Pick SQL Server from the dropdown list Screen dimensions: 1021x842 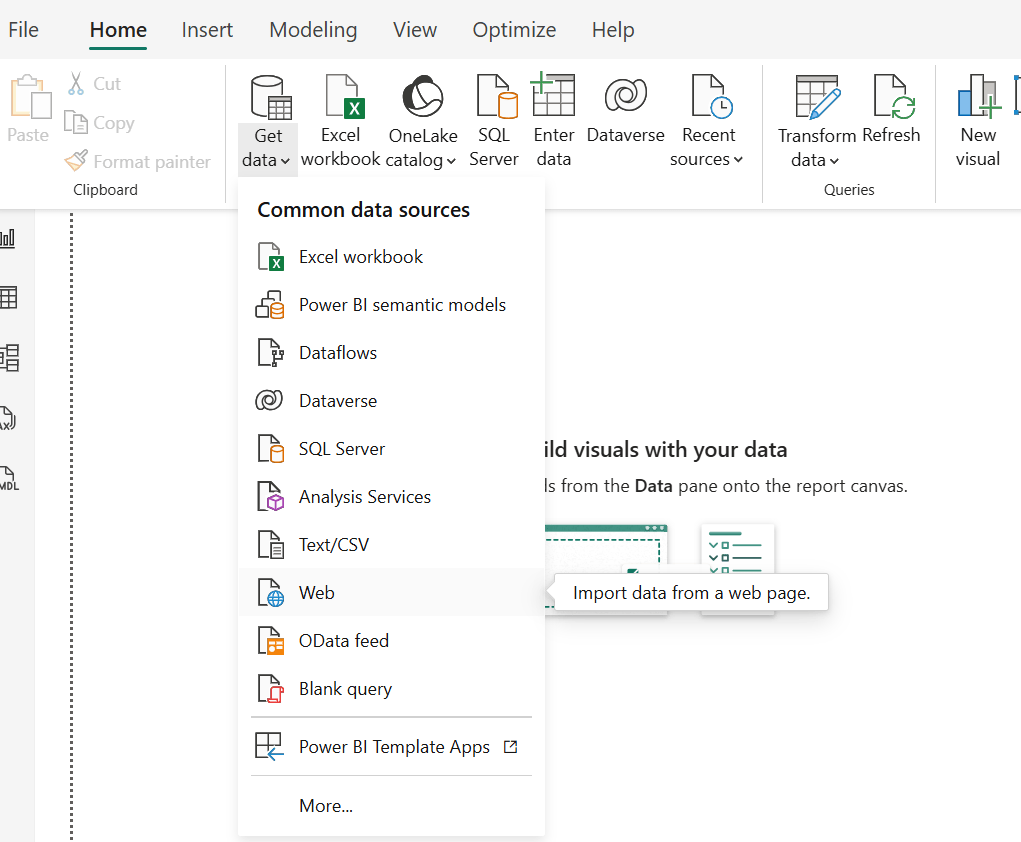point(391,449)
